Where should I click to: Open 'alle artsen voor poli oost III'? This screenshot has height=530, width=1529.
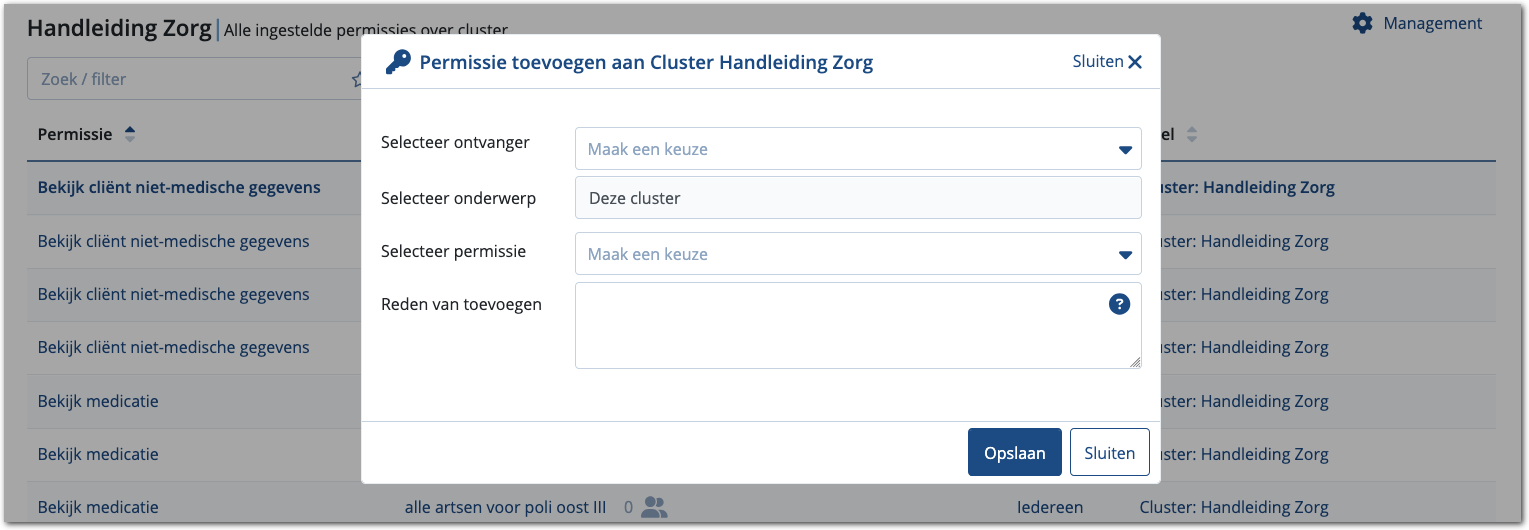[505, 507]
